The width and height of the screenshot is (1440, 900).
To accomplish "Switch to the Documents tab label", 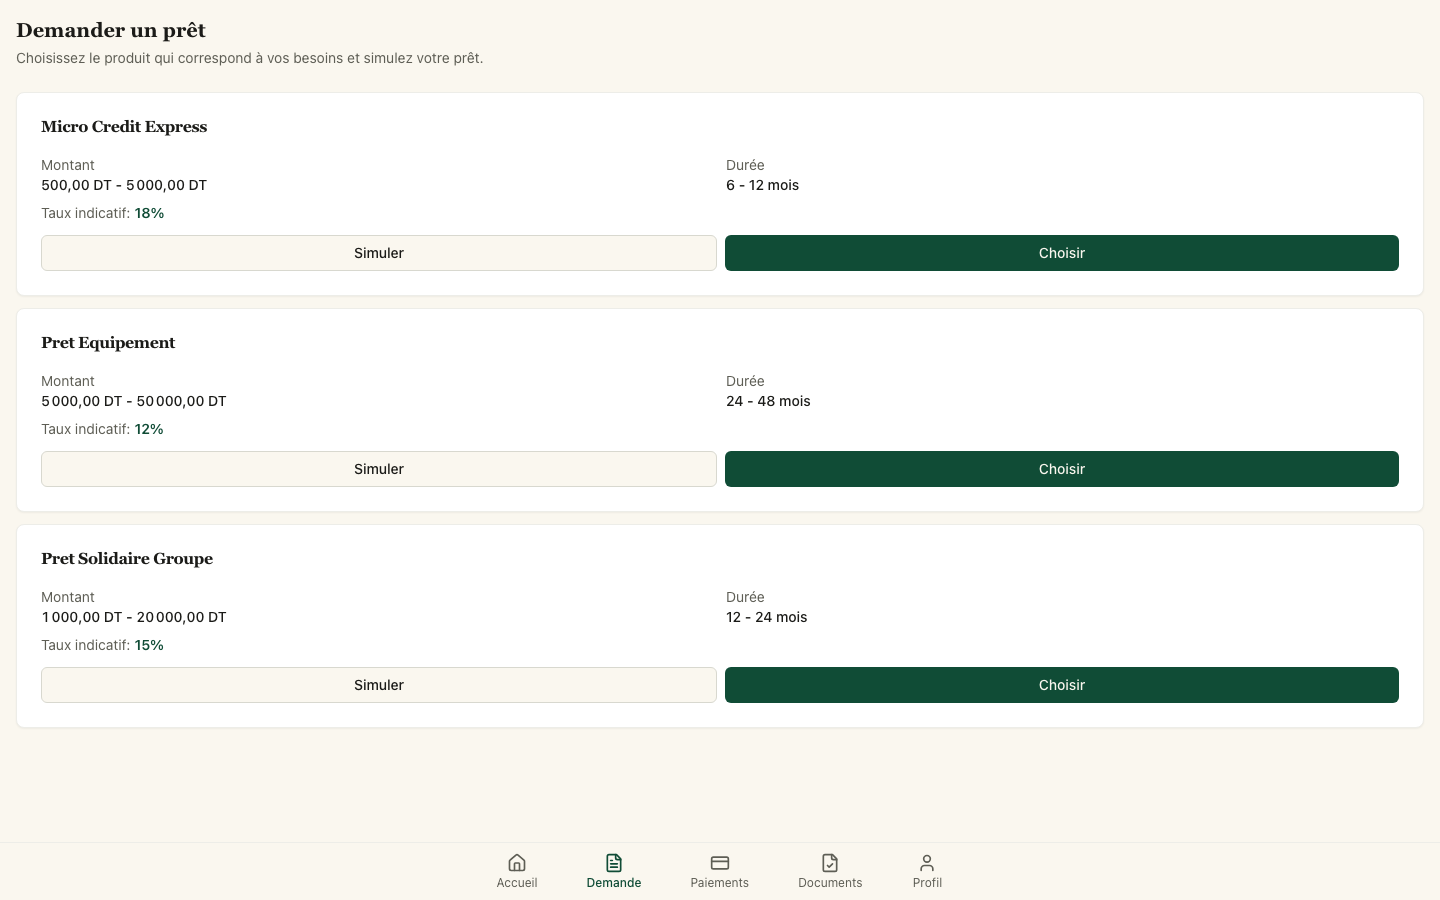I will click(830, 883).
